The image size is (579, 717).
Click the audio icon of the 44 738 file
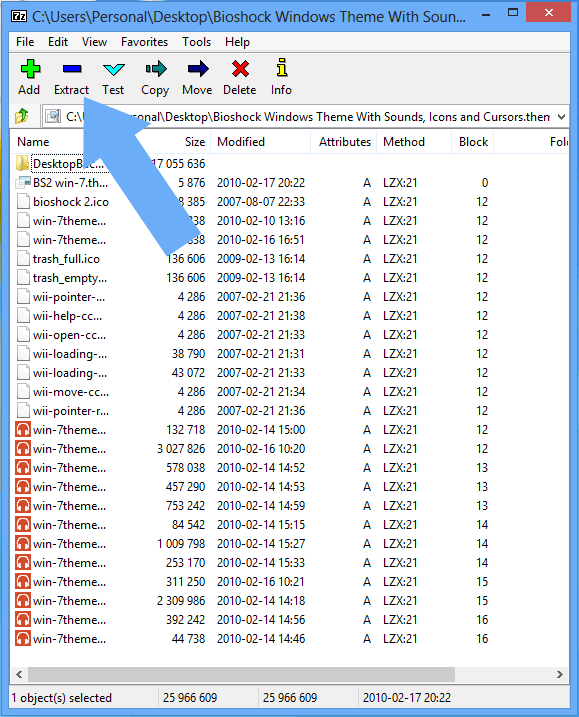[x=23, y=638]
